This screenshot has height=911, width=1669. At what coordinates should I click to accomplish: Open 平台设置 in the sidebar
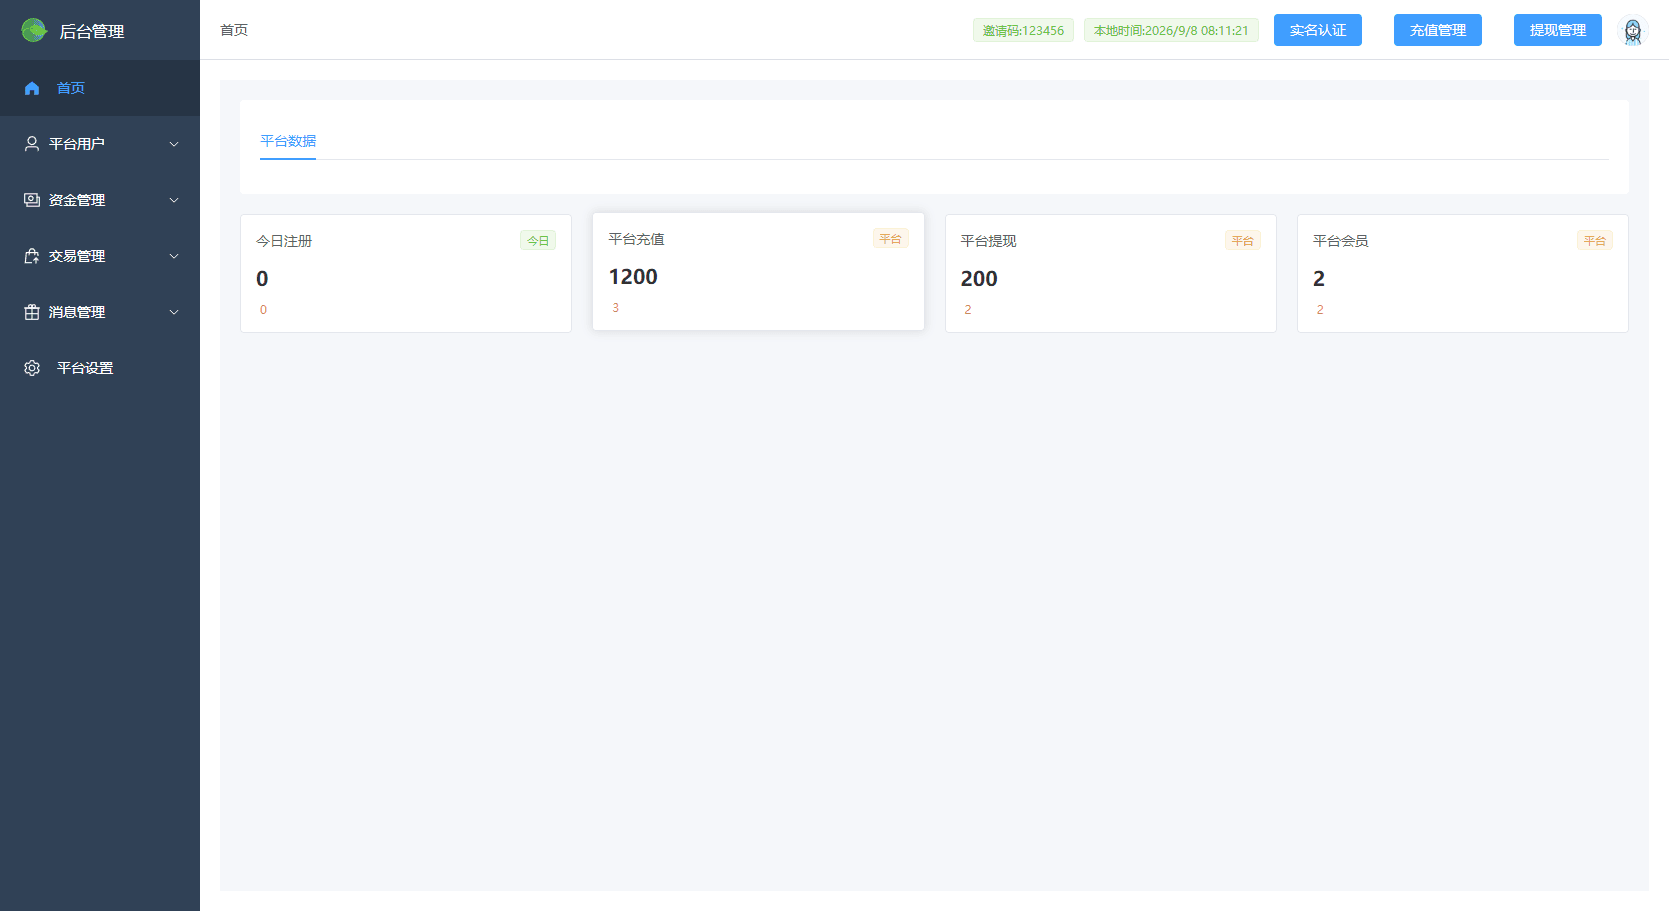coord(100,368)
